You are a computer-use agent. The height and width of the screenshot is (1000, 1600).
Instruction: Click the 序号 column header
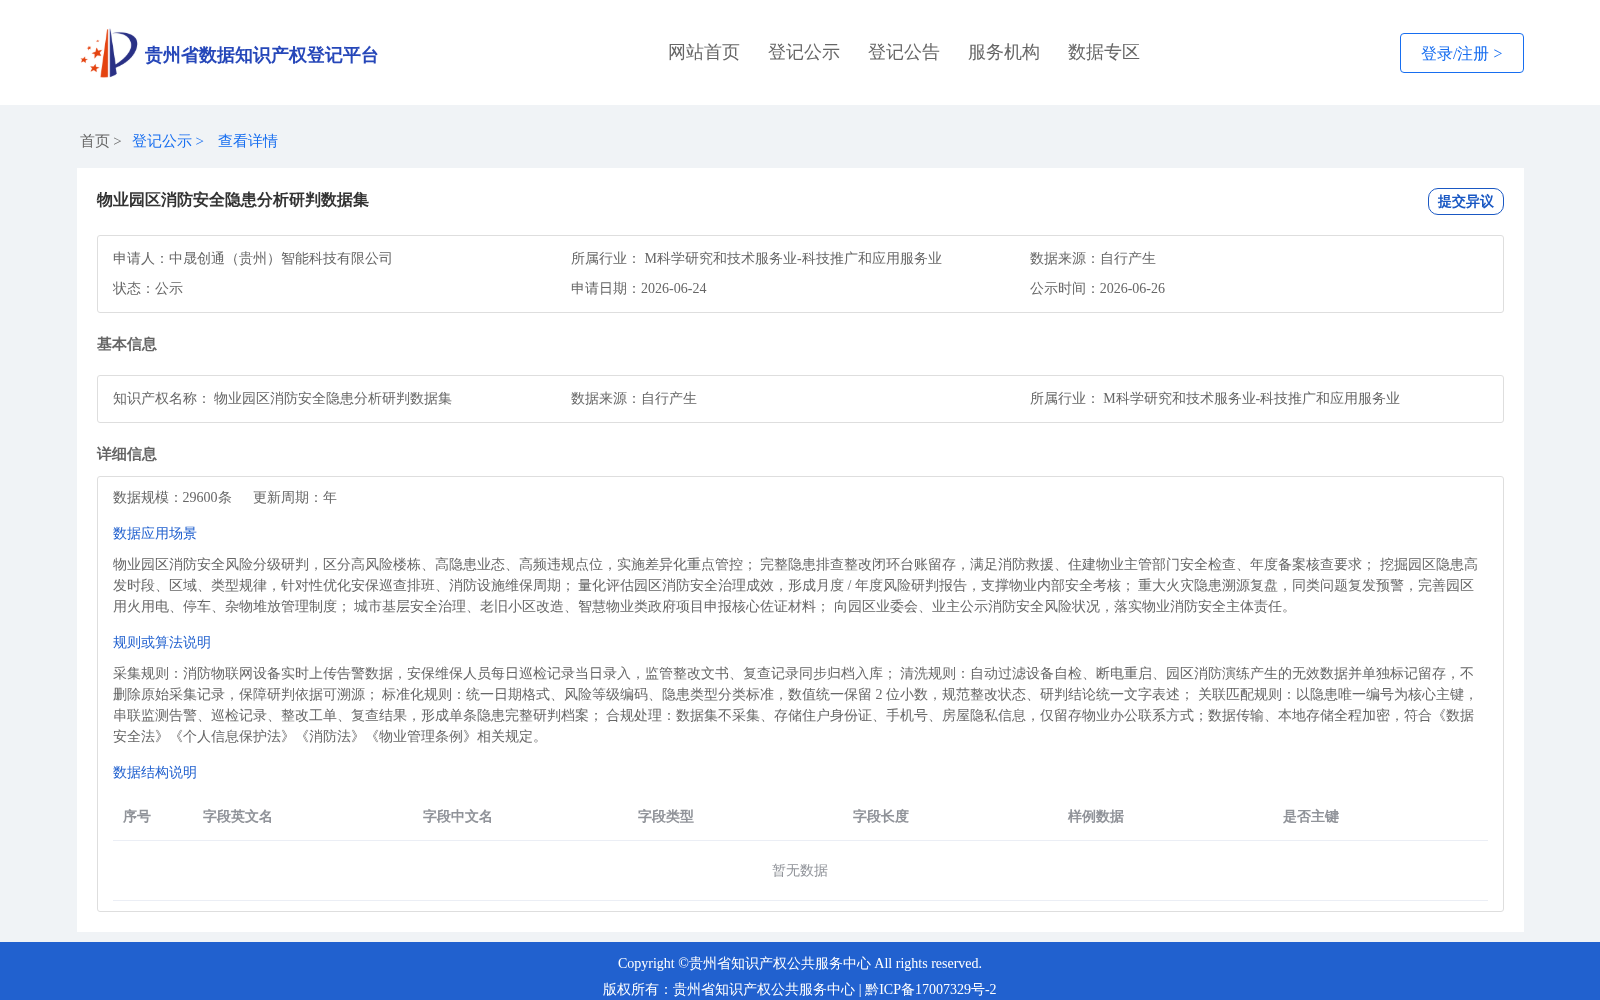click(x=137, y=816)
